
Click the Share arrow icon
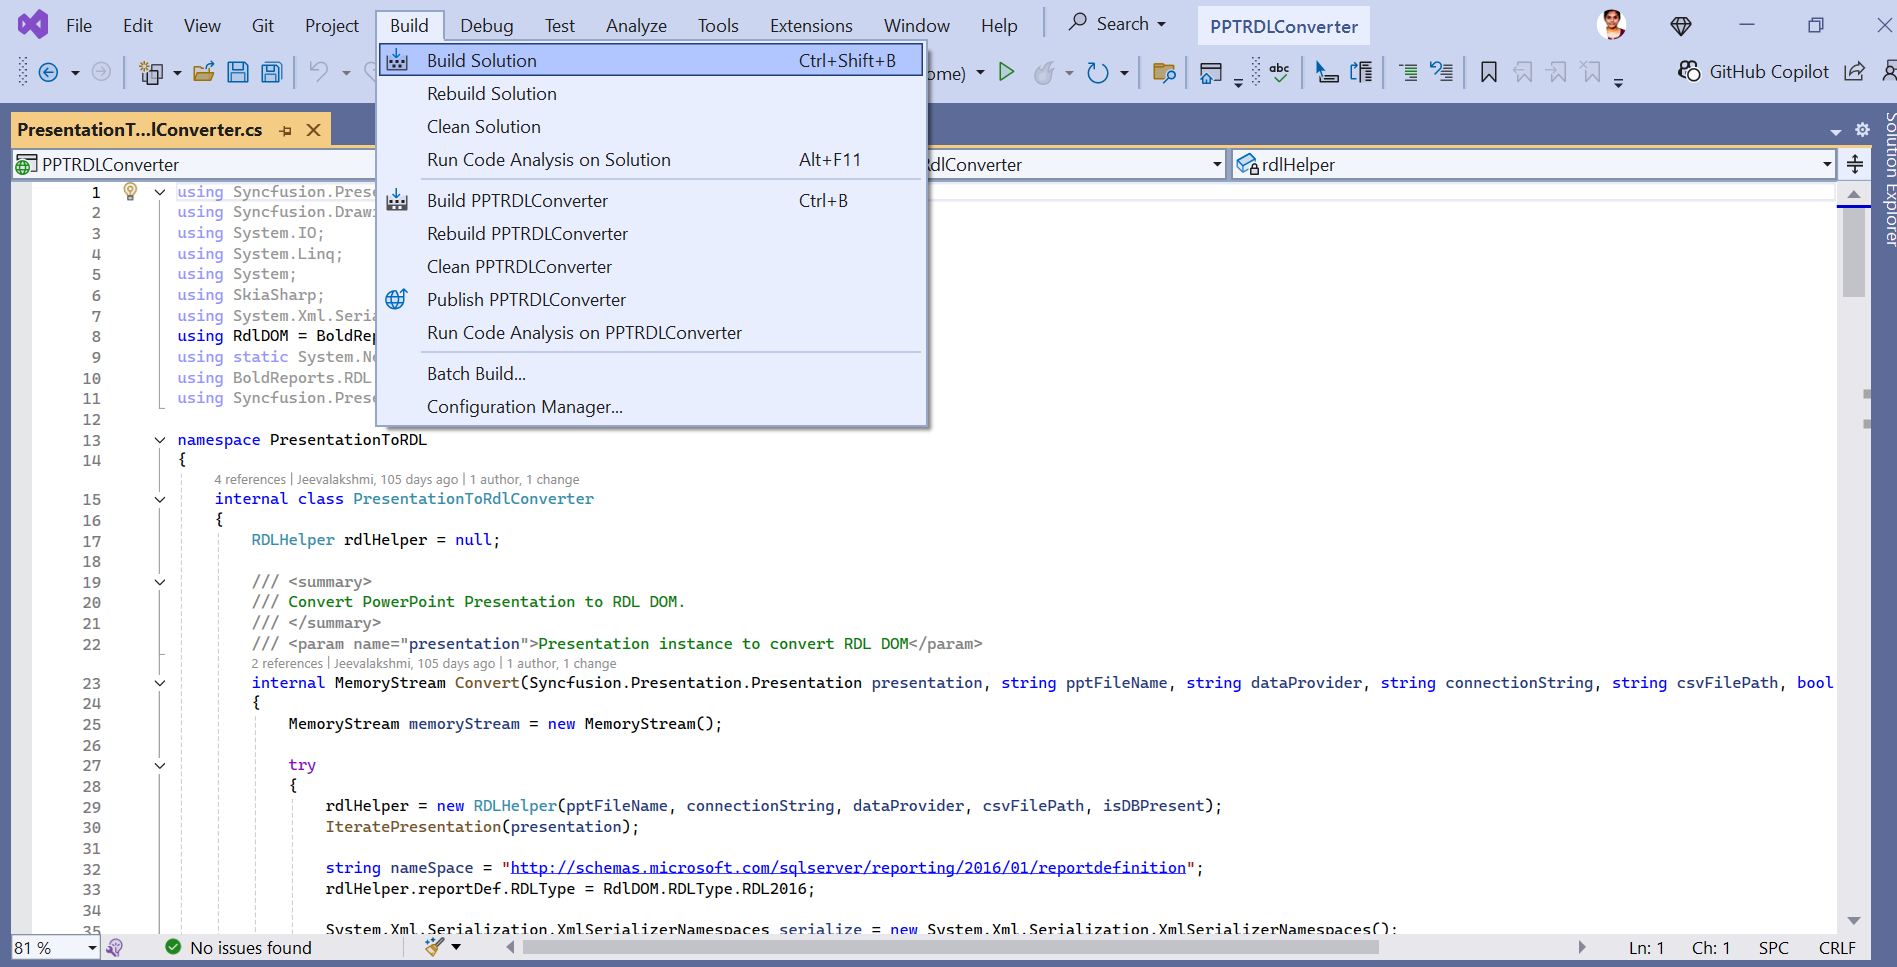pos(1855,72)
